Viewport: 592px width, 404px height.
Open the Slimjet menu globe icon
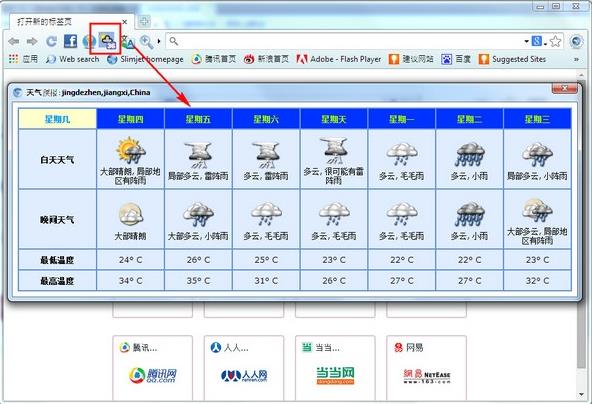(x=577, y=41)
